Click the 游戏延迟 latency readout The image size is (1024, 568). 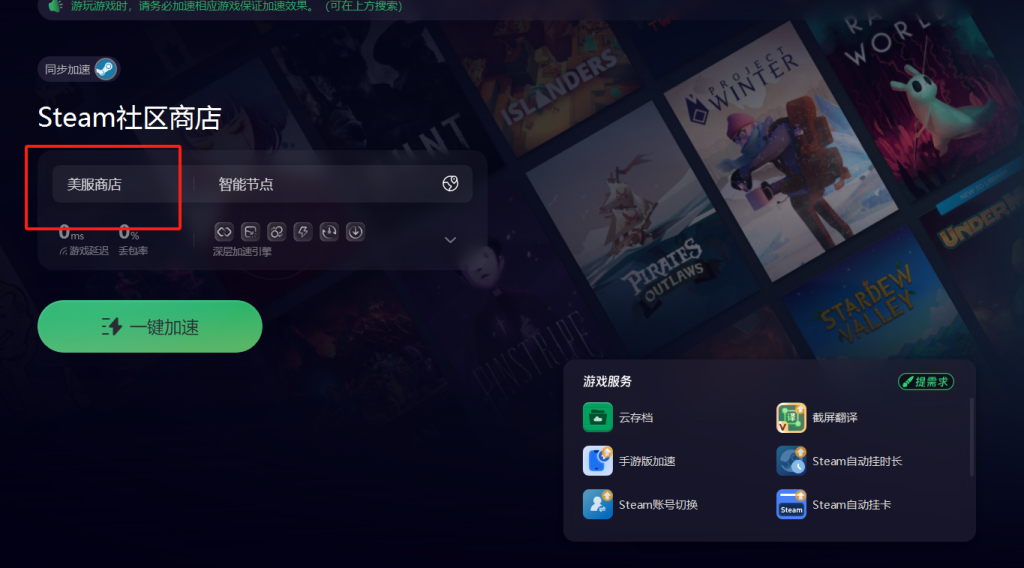(84, 240)
